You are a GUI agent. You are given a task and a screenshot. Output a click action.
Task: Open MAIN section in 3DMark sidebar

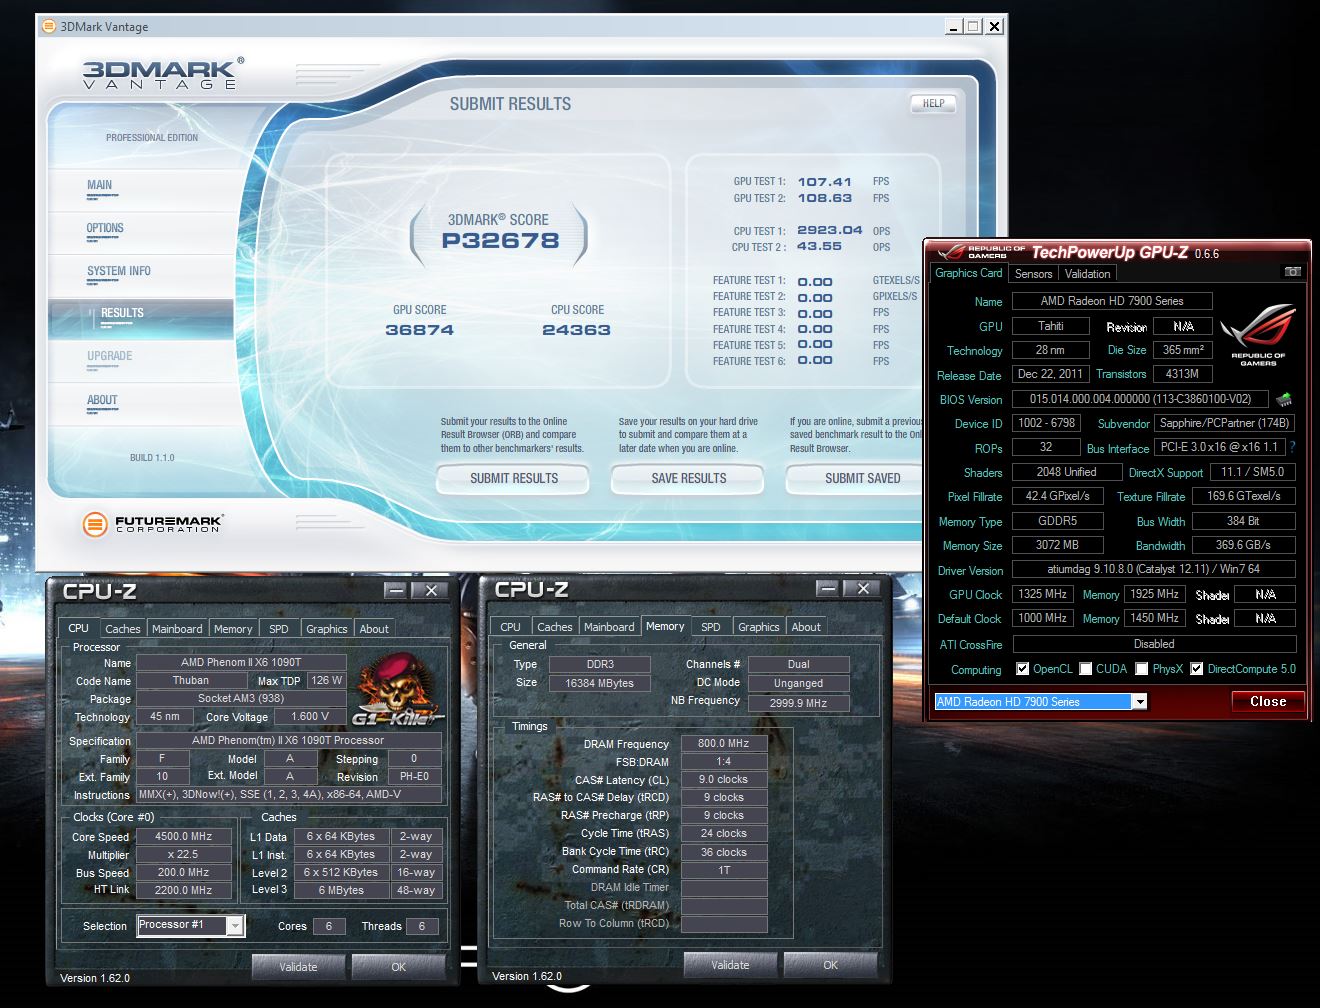pyautogui.click(x=99, y=185)
